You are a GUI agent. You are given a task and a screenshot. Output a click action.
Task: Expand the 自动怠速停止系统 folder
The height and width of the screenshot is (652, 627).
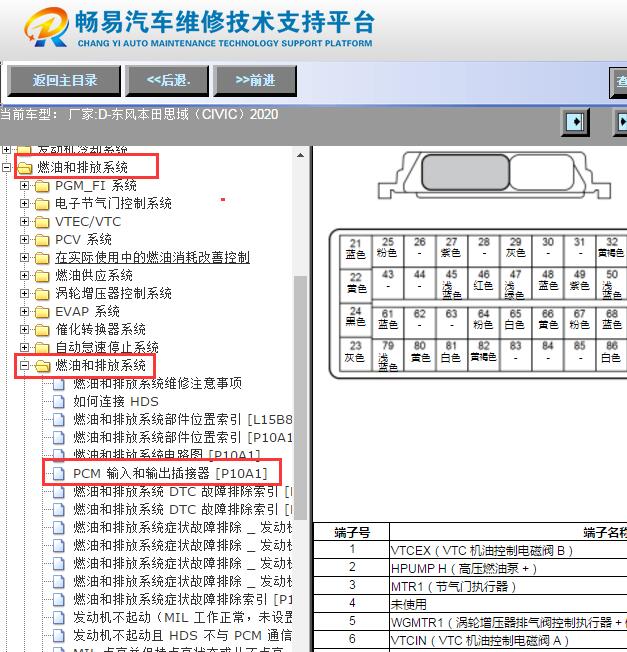(x=25, y=347)
